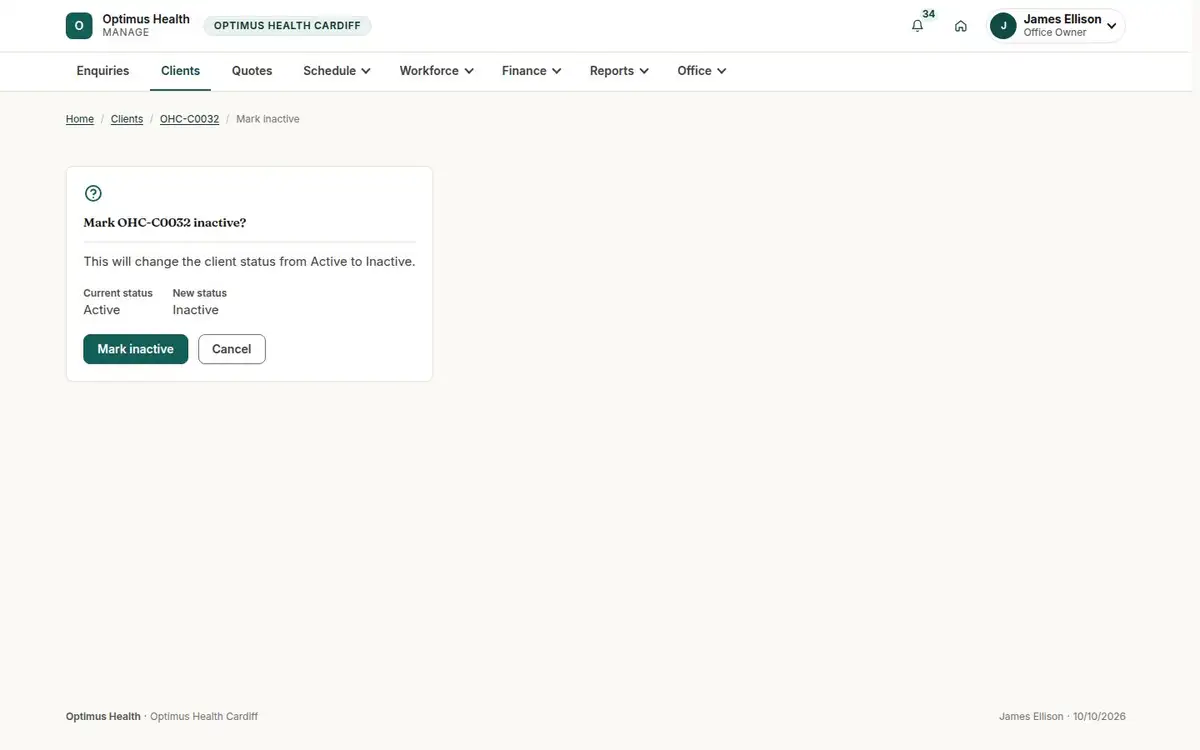Open the notifications bell icon
Image resolution: width=1200 pixels, height=750 pixels.
(x=917, y=26)
